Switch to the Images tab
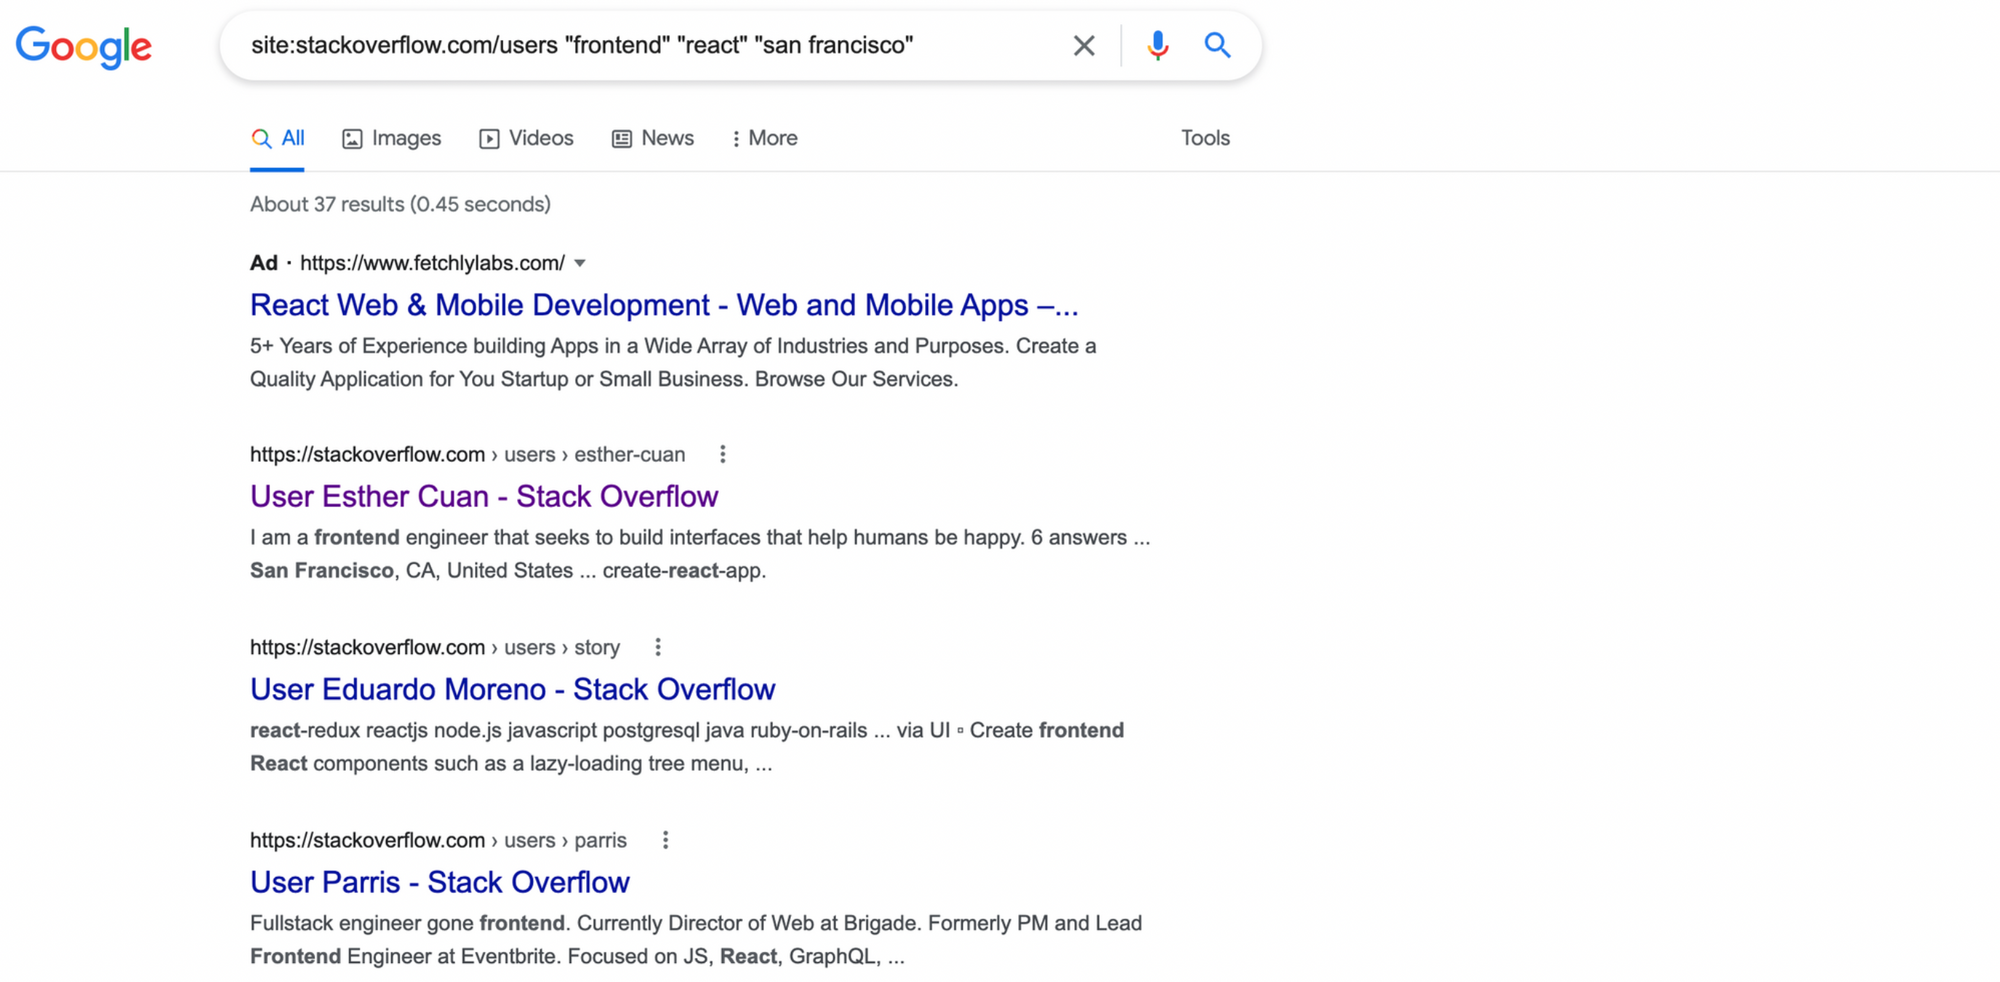 pos(392,138)
